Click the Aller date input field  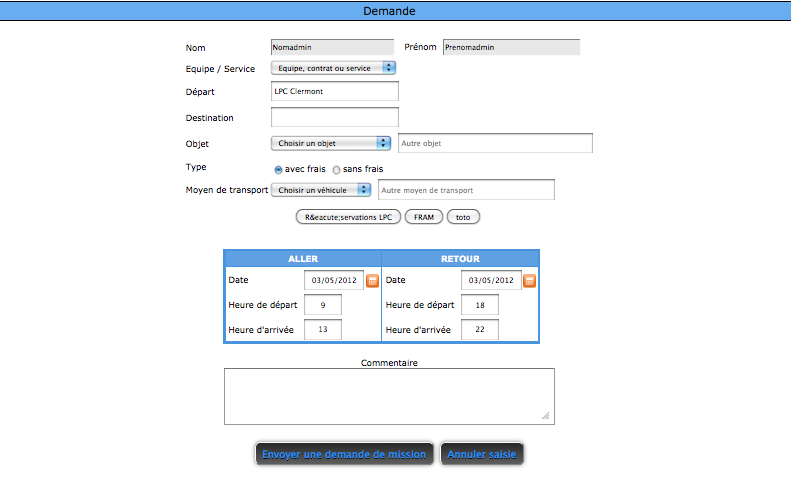point(334,281)
